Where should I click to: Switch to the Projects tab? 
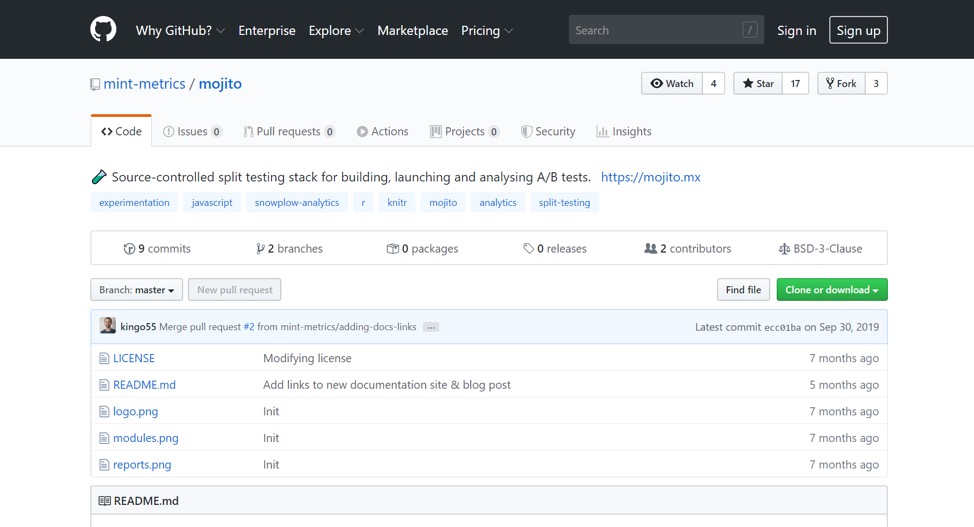click(x=464, y=131)
